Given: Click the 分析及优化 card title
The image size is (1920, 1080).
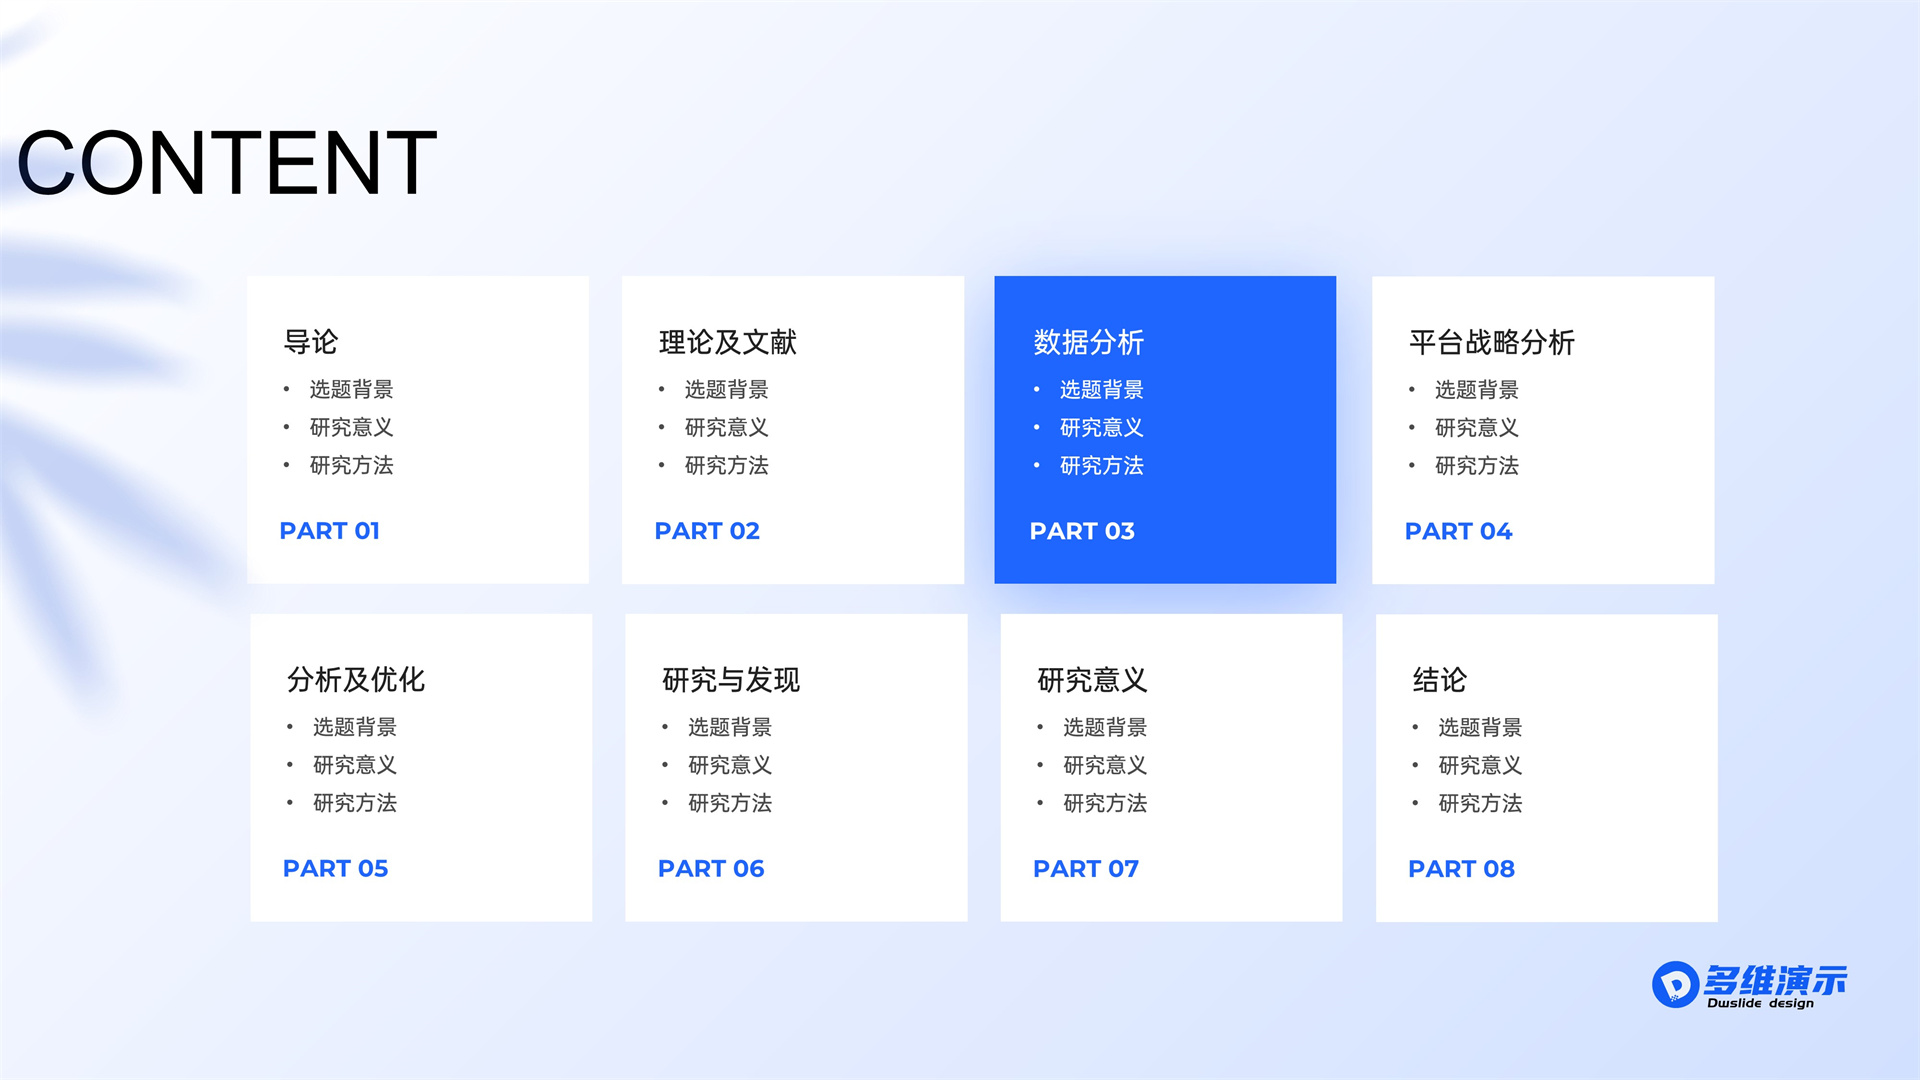Looking at the screenshot, I should 356,680.
